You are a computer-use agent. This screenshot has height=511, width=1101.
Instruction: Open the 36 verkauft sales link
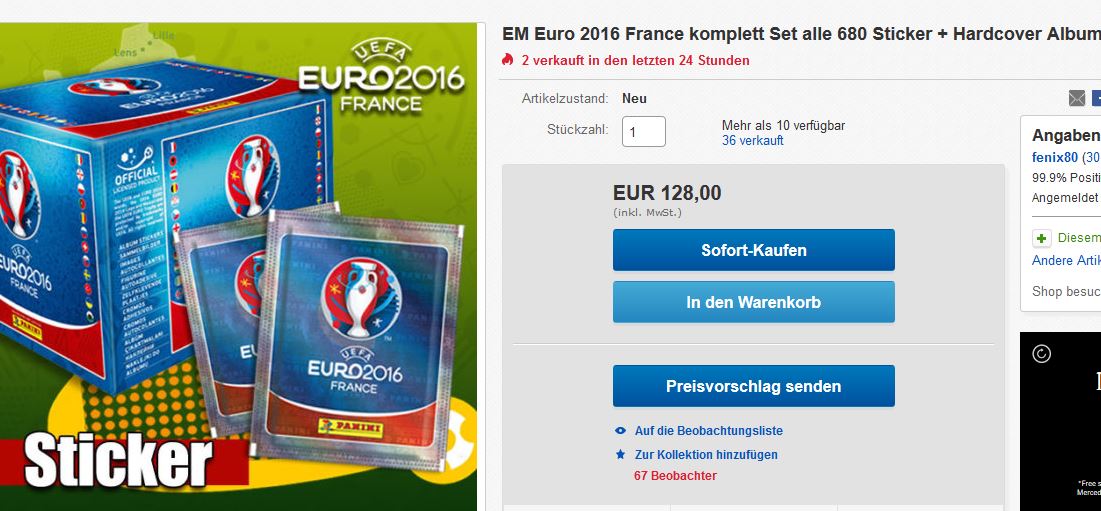click(752, 140)
